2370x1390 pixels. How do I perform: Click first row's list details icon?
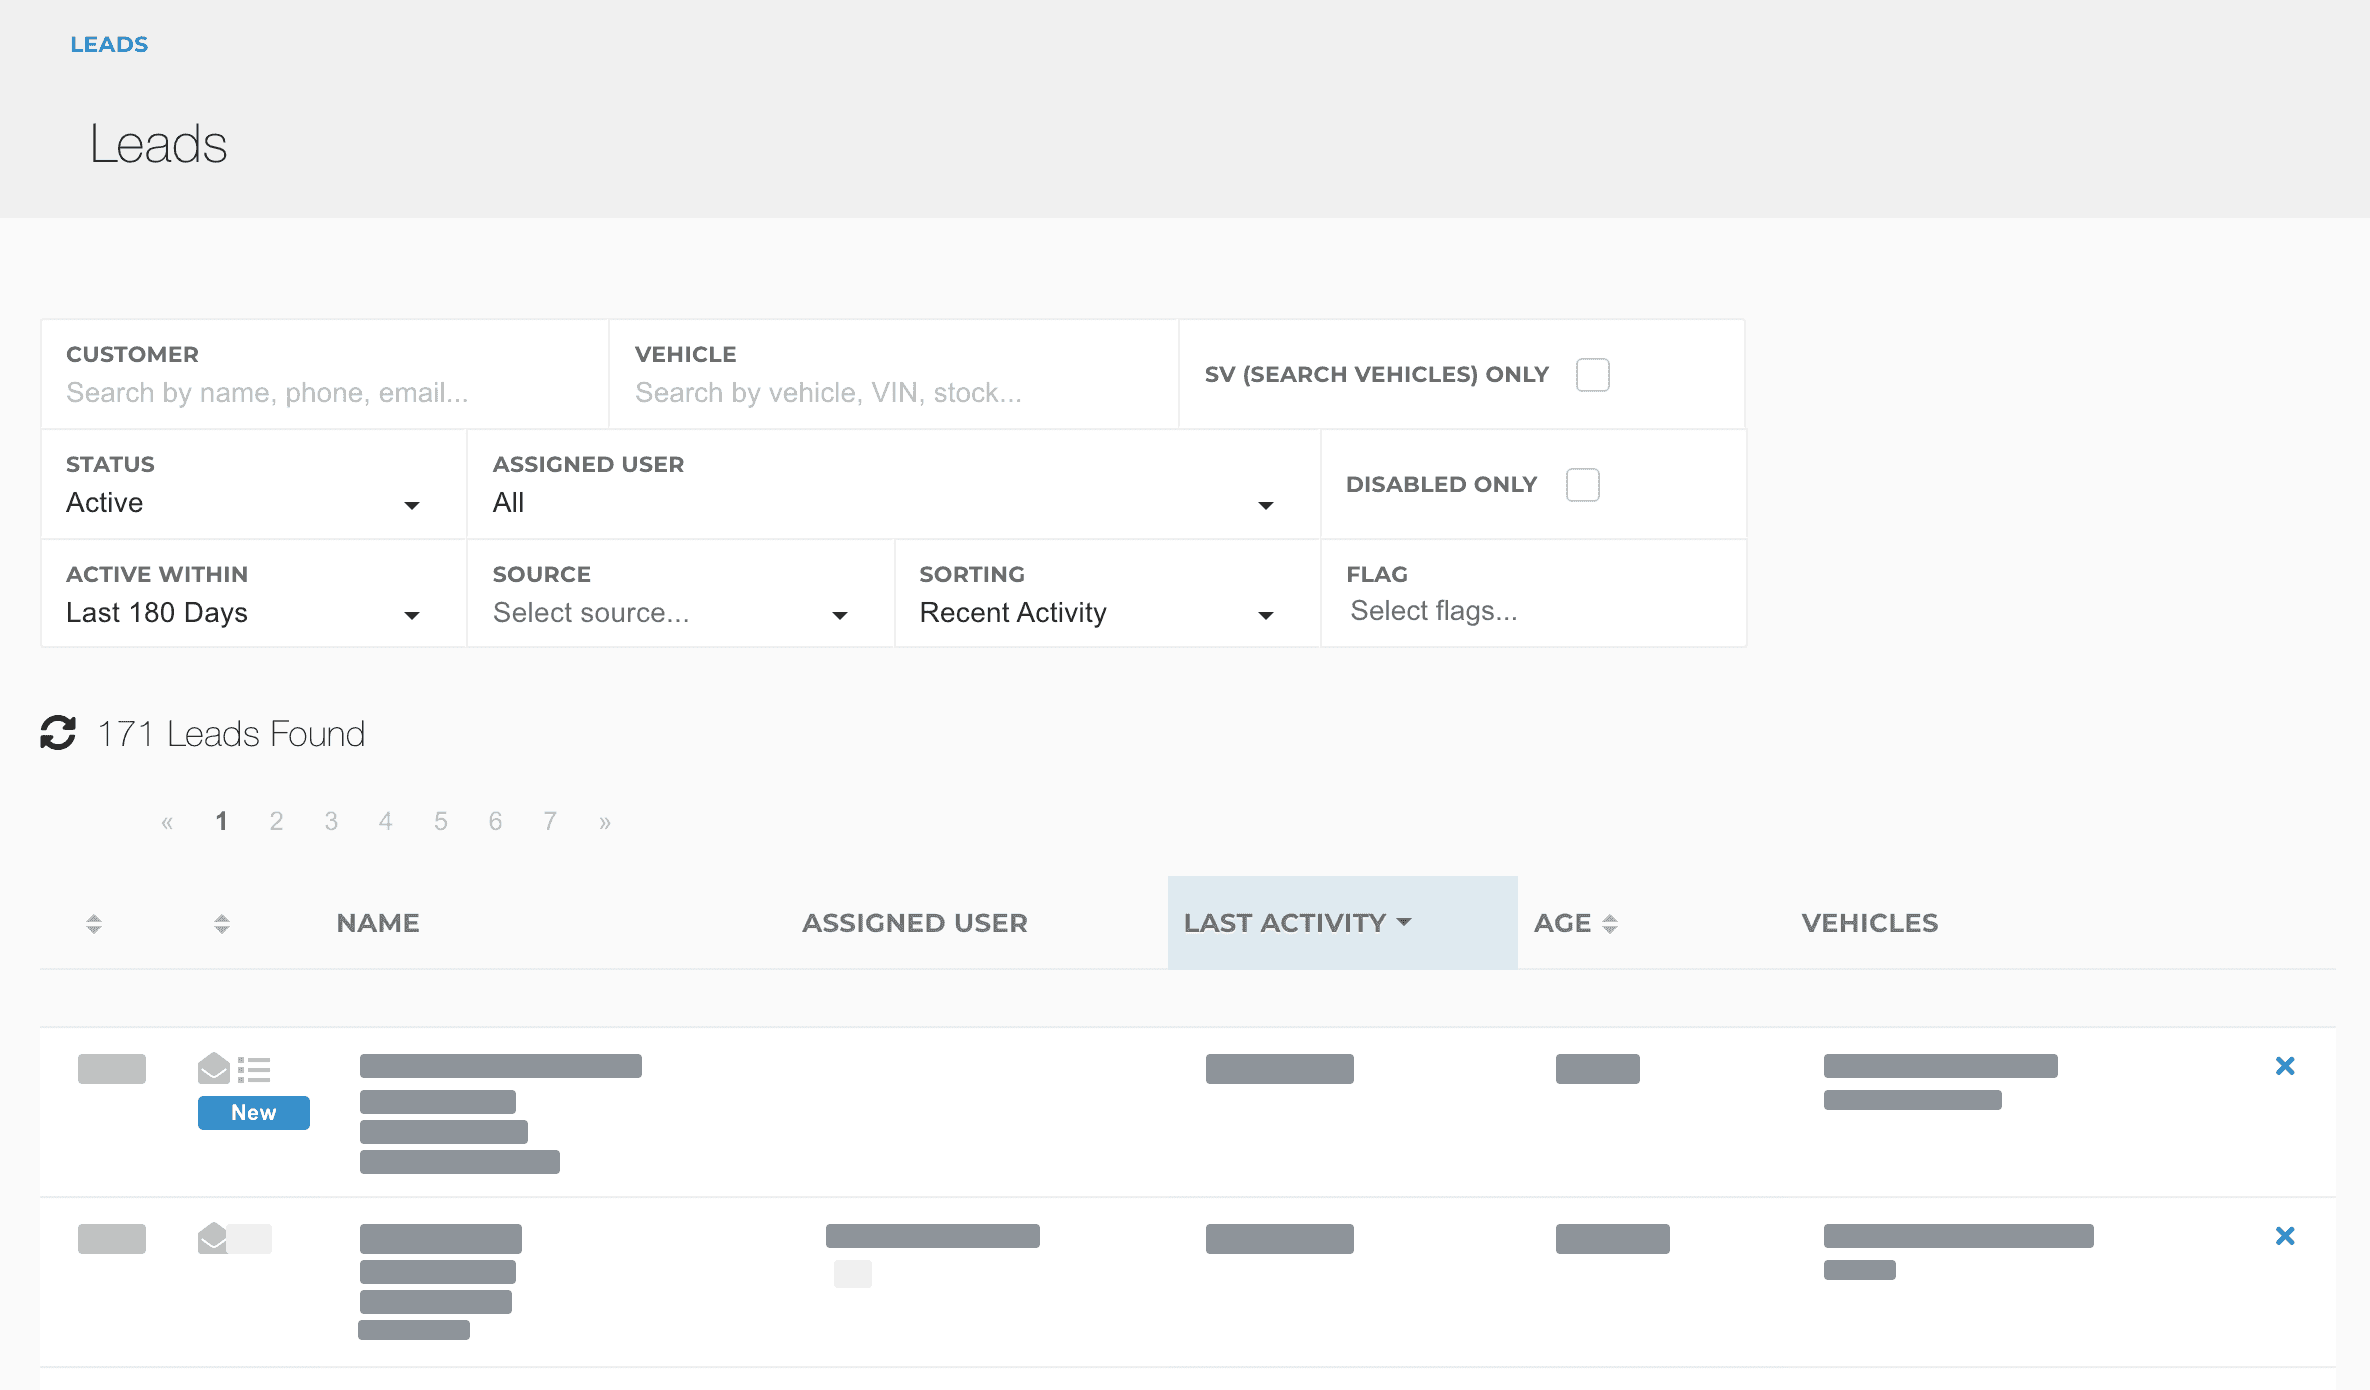click(255, 1070)
